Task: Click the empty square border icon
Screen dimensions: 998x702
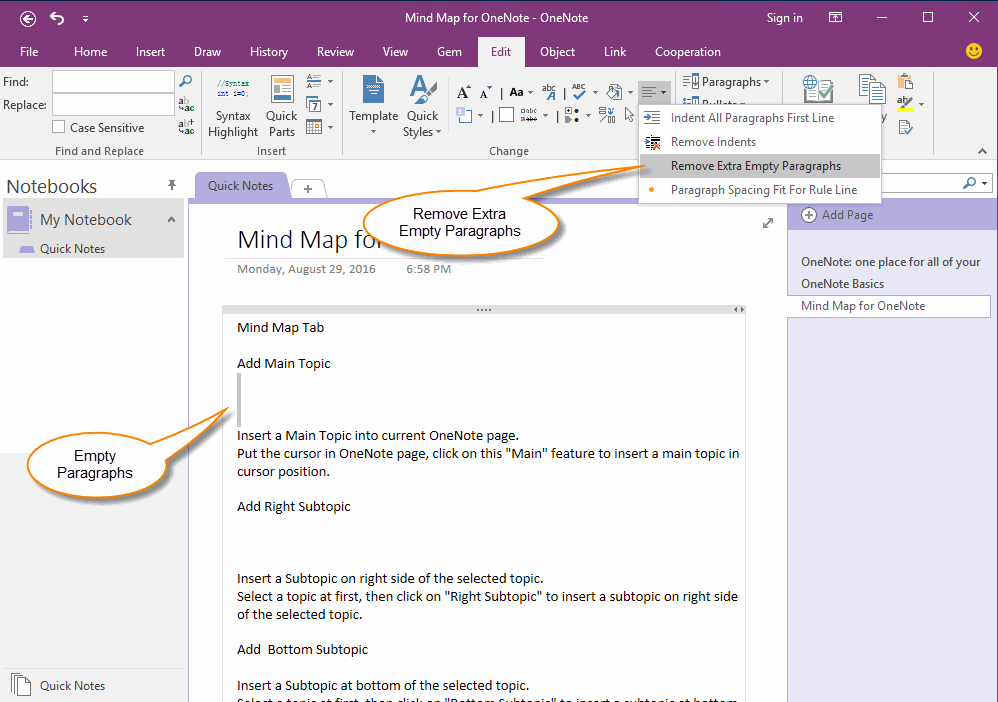Action: coord(507,115)
